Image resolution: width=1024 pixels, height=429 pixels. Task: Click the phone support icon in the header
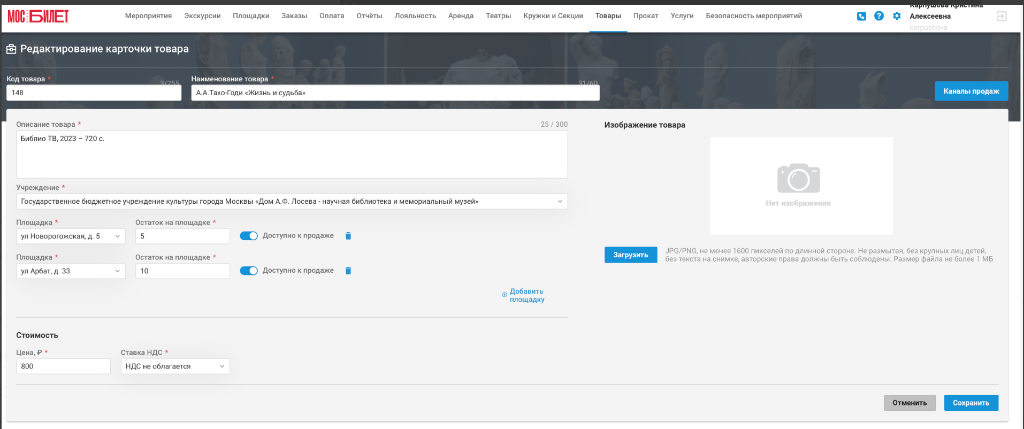[x=861, y=16]
